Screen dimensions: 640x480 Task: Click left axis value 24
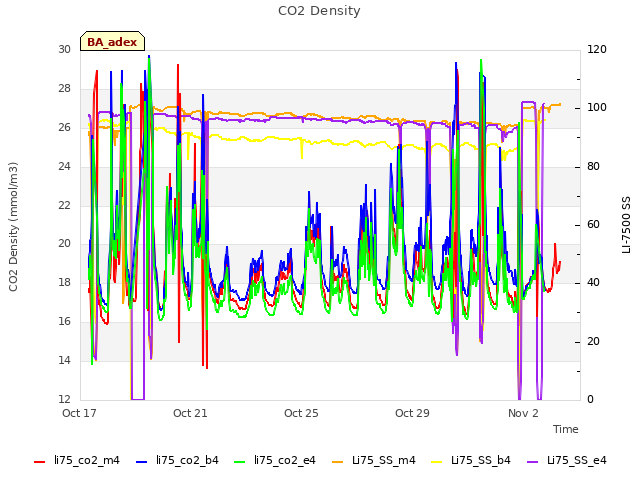tap(64, 166)
